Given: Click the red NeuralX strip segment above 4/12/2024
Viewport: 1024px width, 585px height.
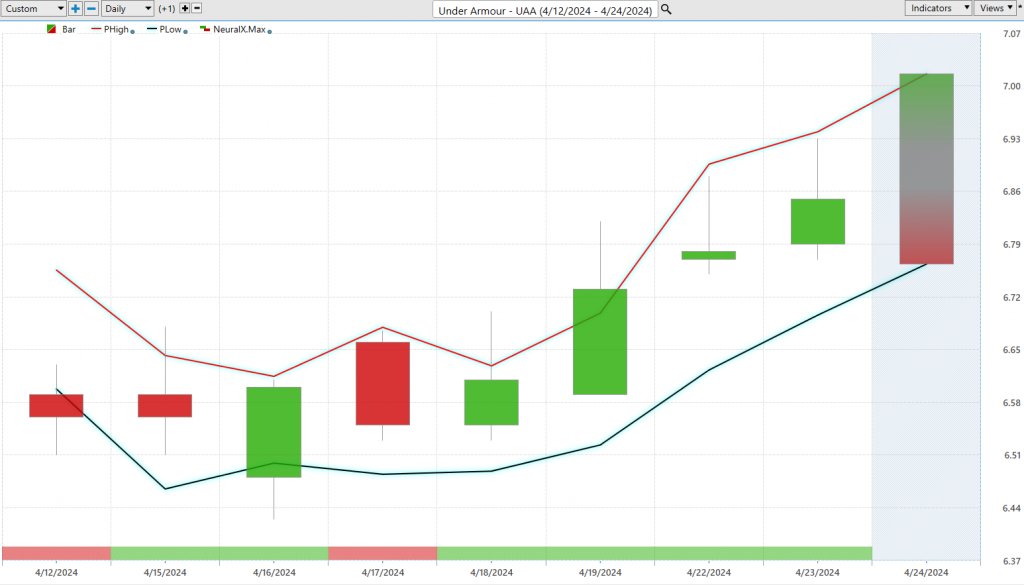Looking at the screenshot, I should click(56, 554).
